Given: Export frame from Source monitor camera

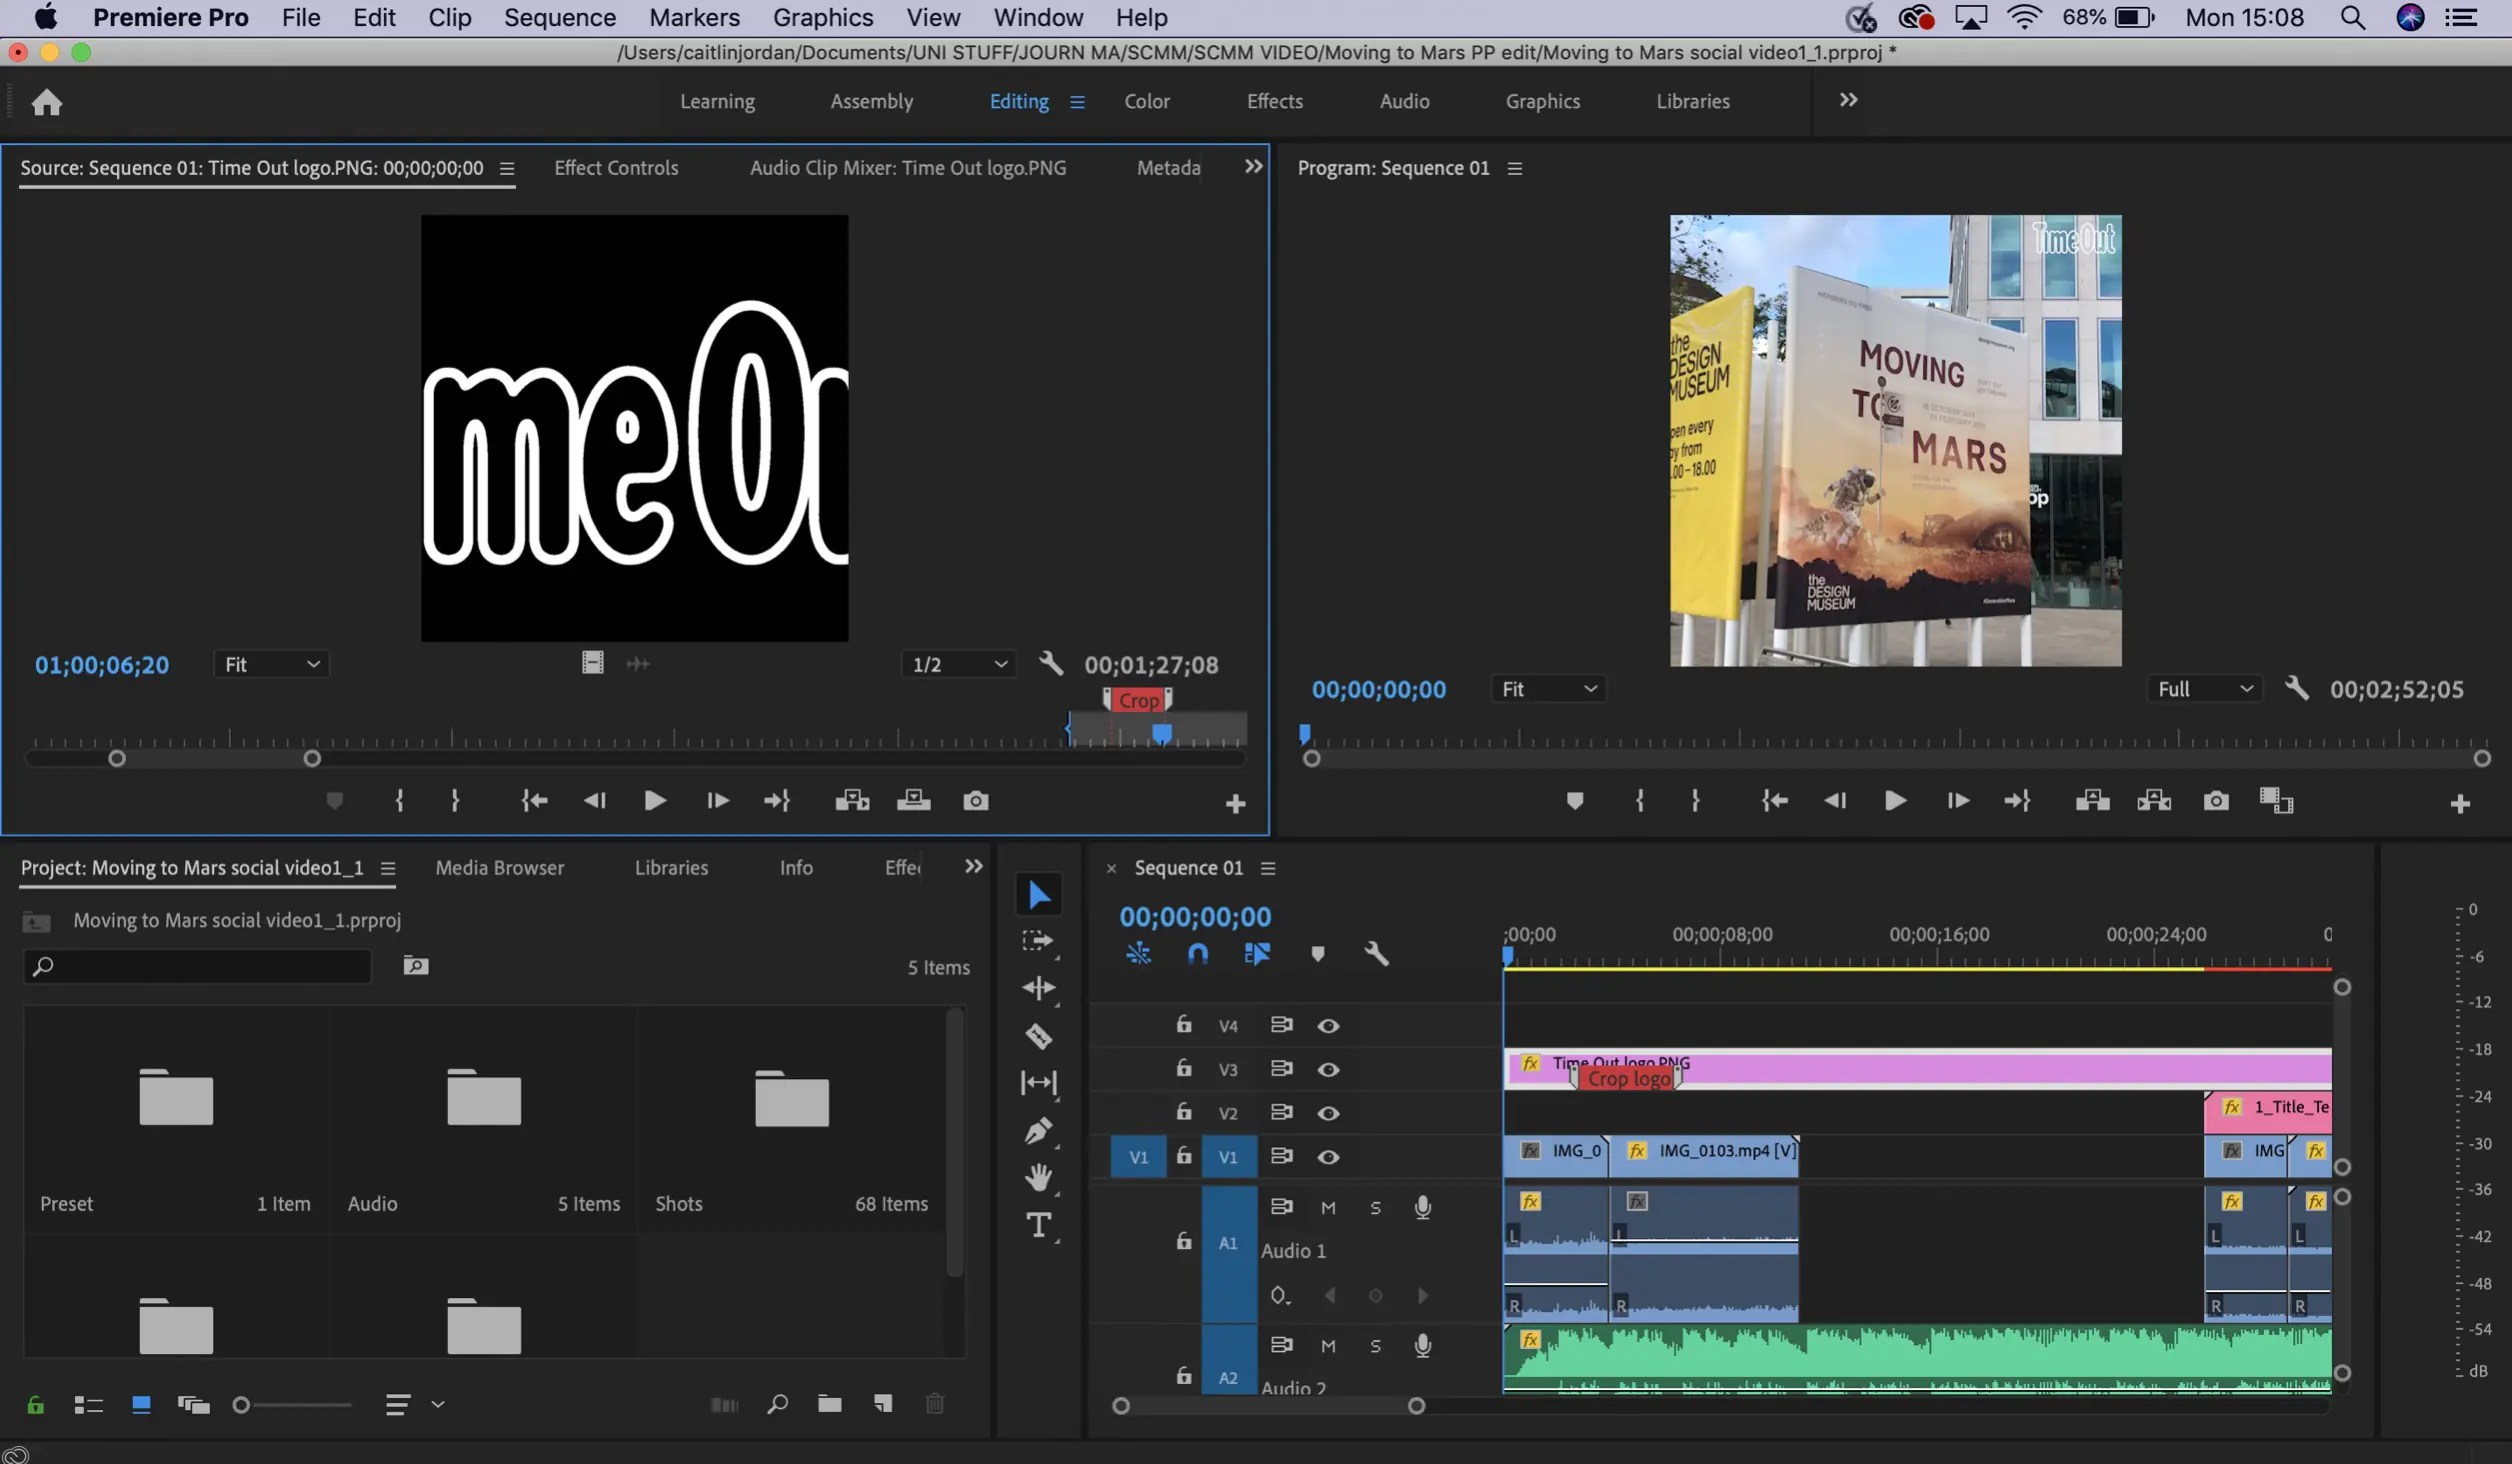Looking at the screenshot, I should coord(976,800).
